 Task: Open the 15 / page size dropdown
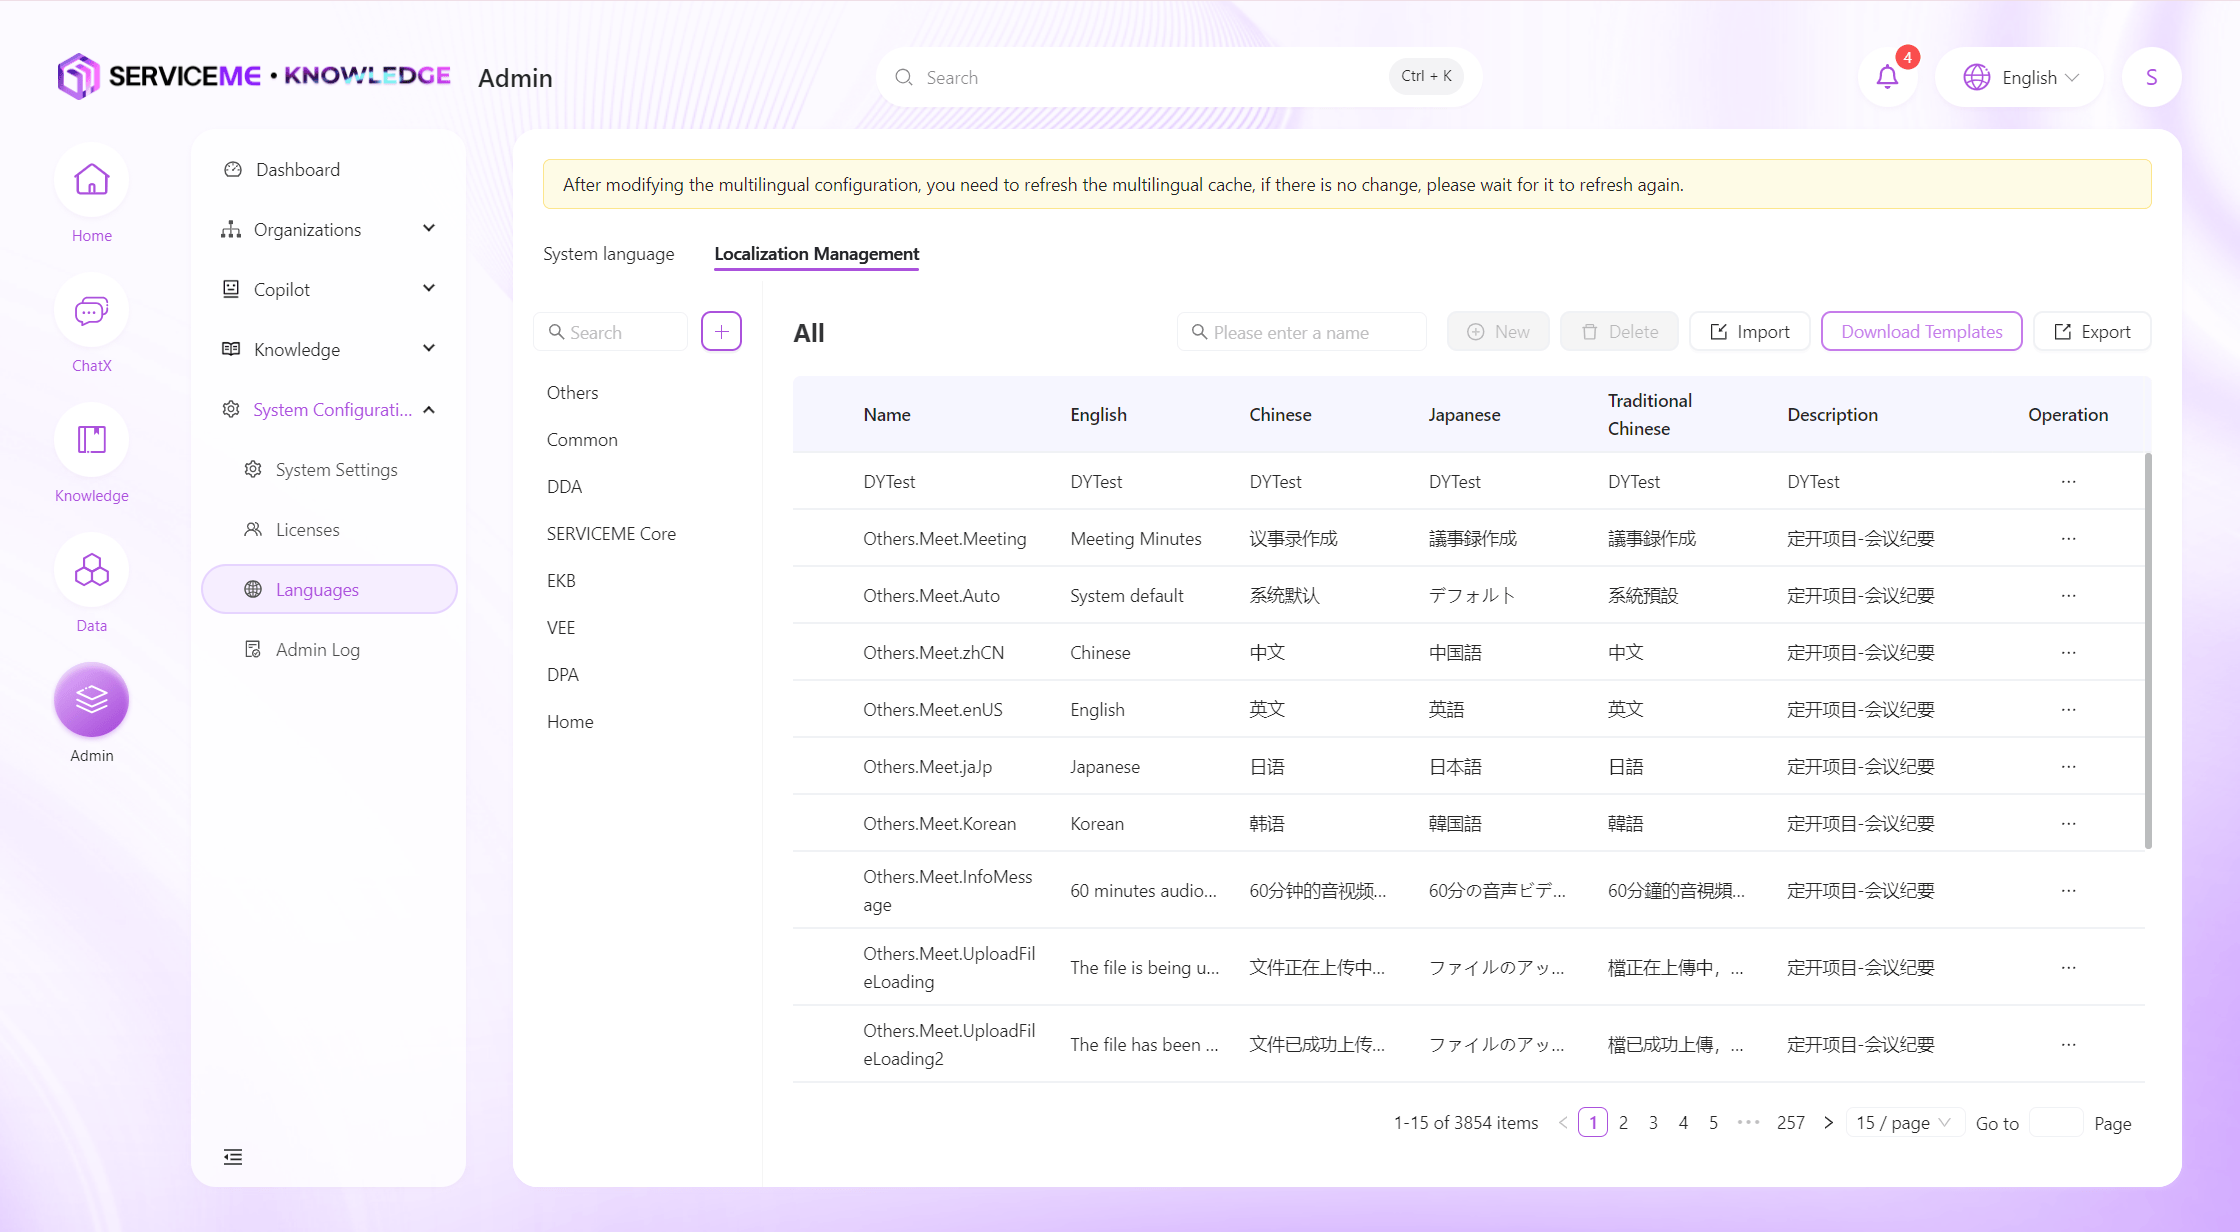[x=1903, y=1123]
